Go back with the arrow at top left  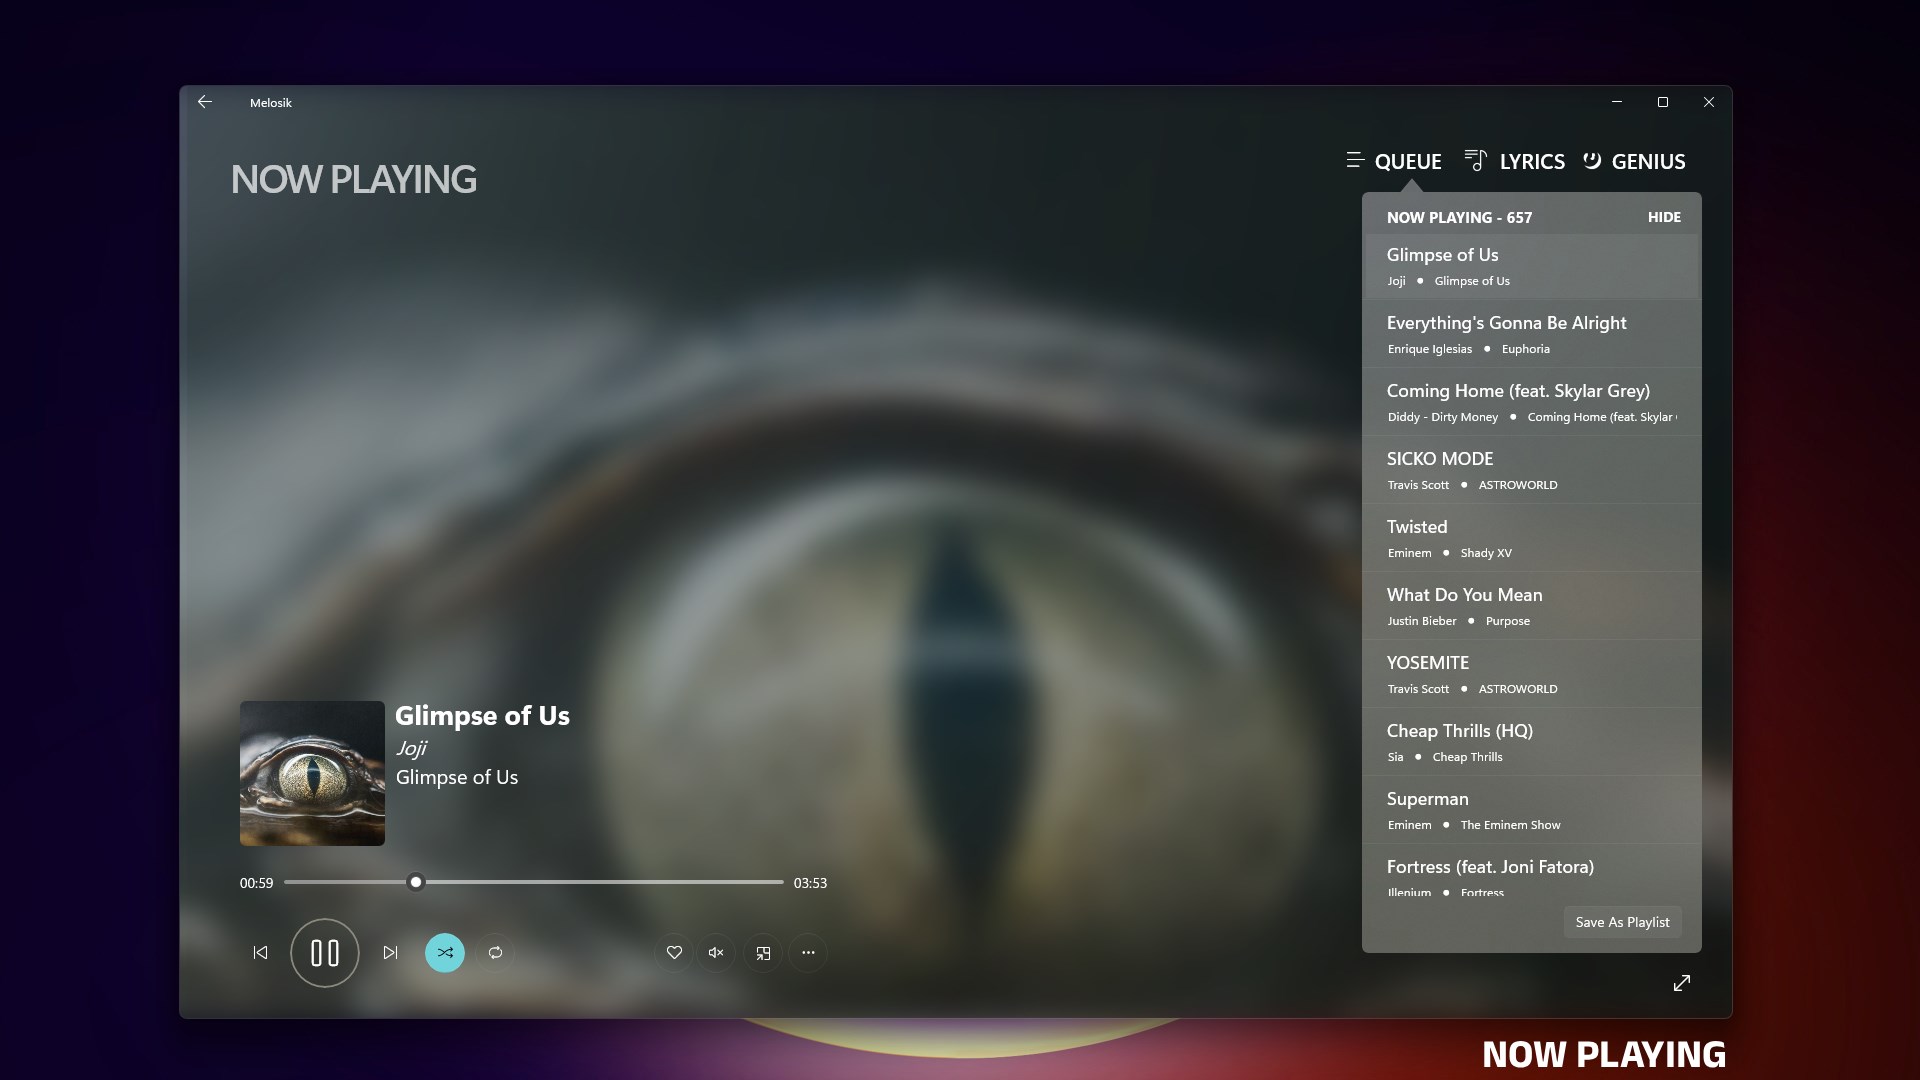[x=205, y=101]
